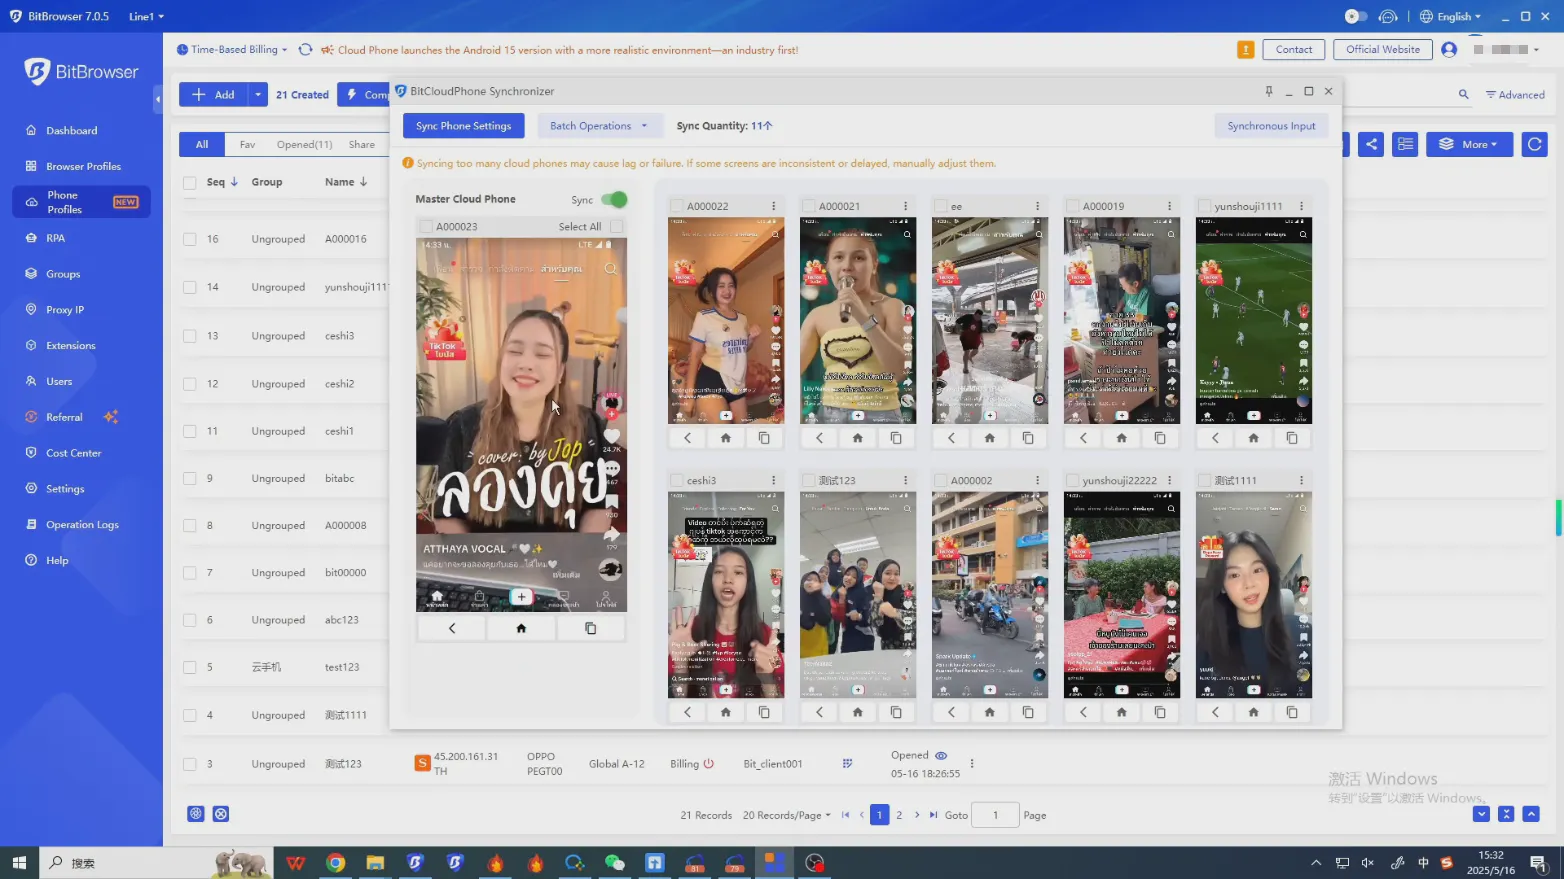Open recent apps icon under Master Cloud Phone

[590, 628]
